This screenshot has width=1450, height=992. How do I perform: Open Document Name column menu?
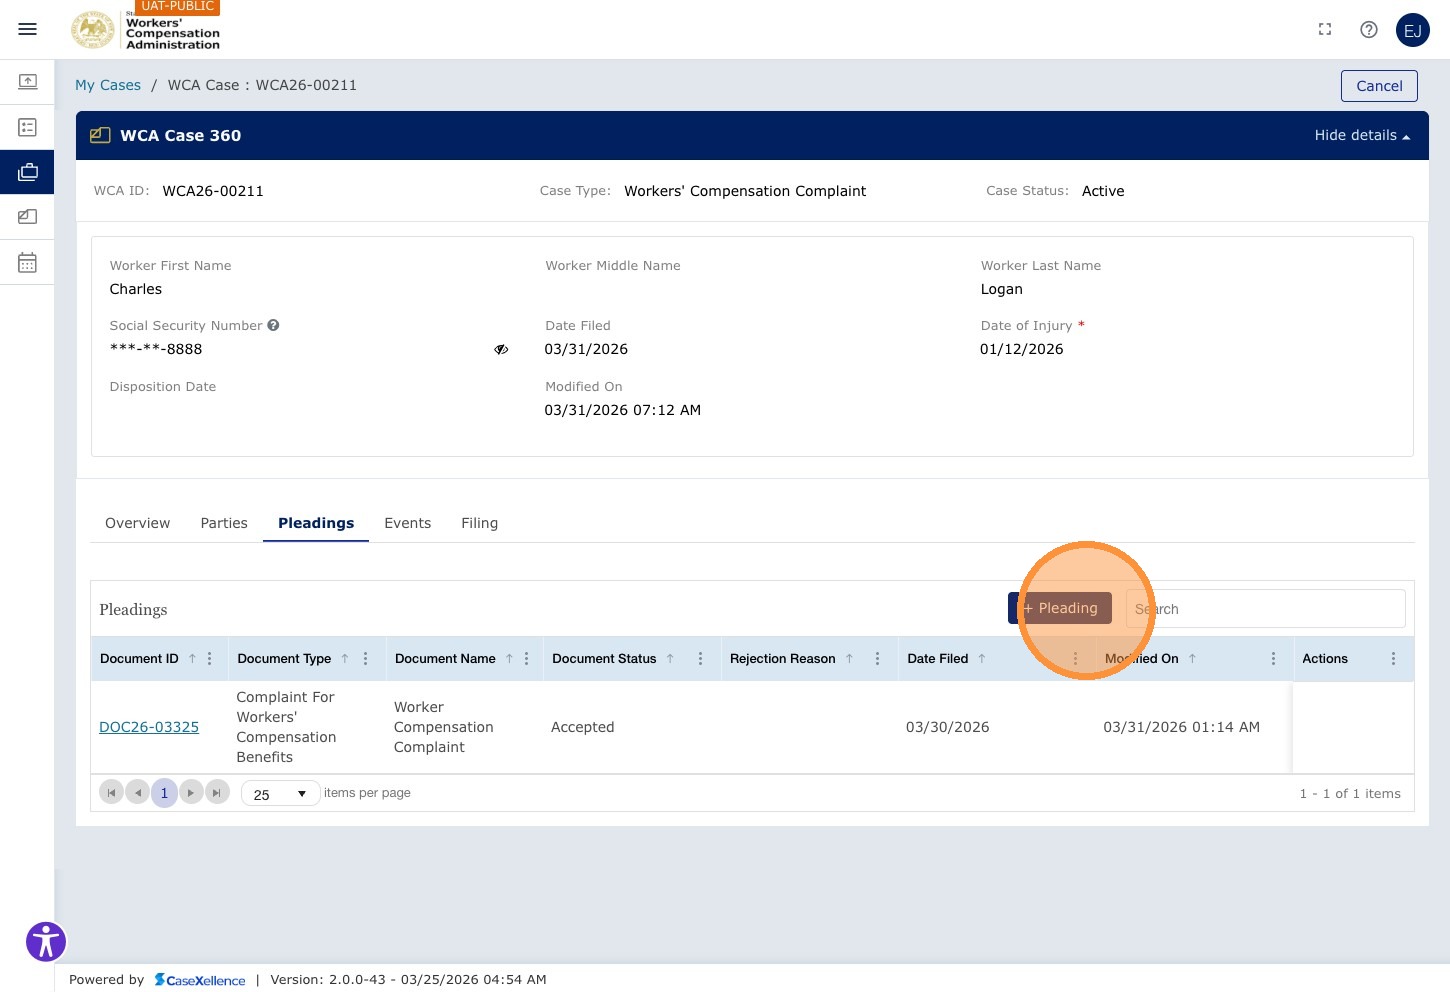coord(526,658)
